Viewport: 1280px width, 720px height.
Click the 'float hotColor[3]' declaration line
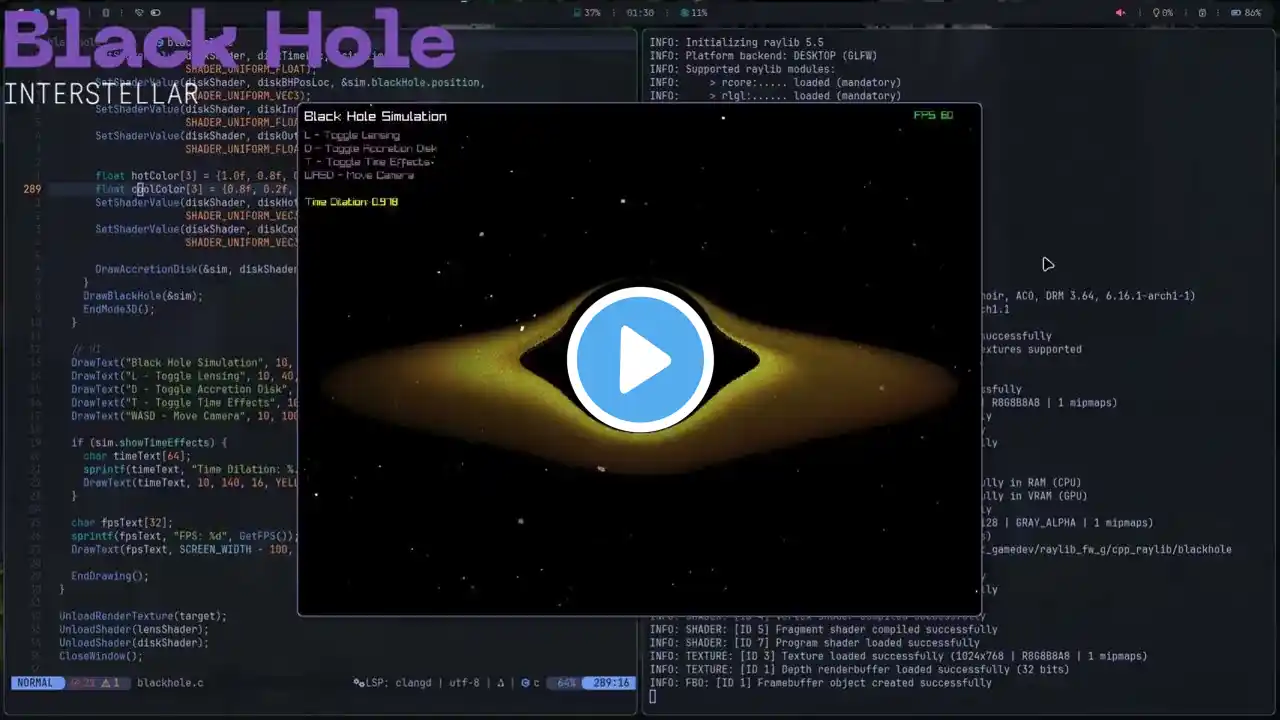click(197, 176)
